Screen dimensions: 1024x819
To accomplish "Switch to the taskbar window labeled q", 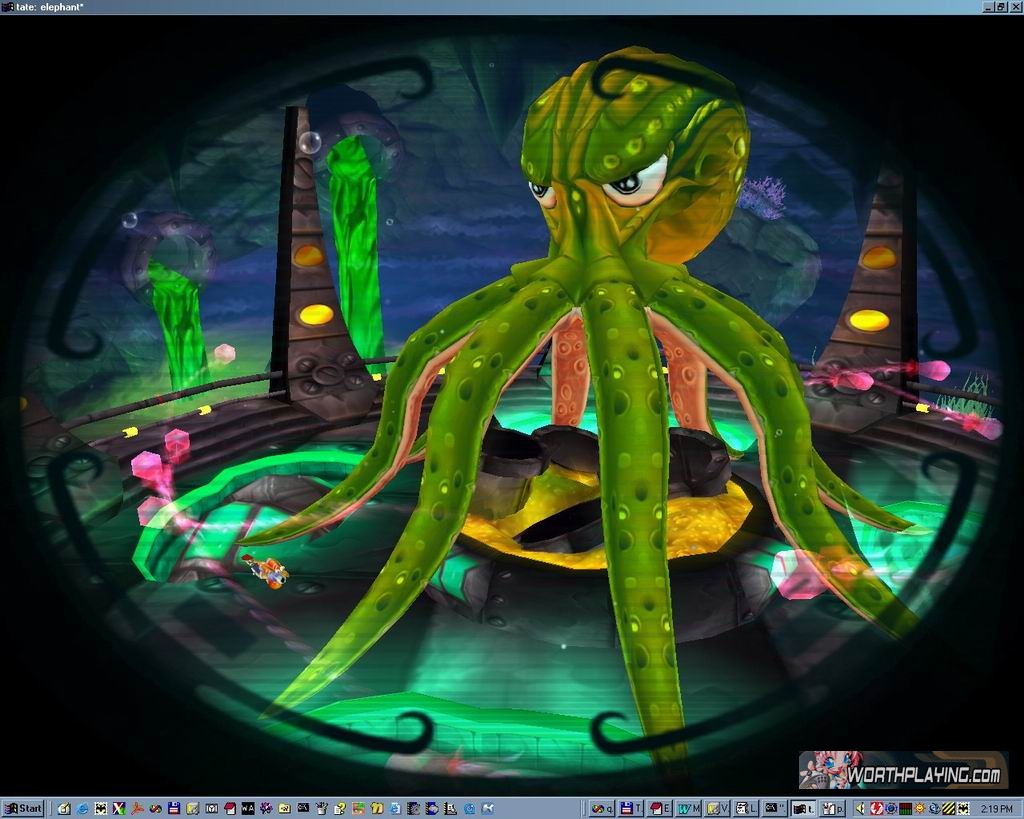I will tap(603, 808).
